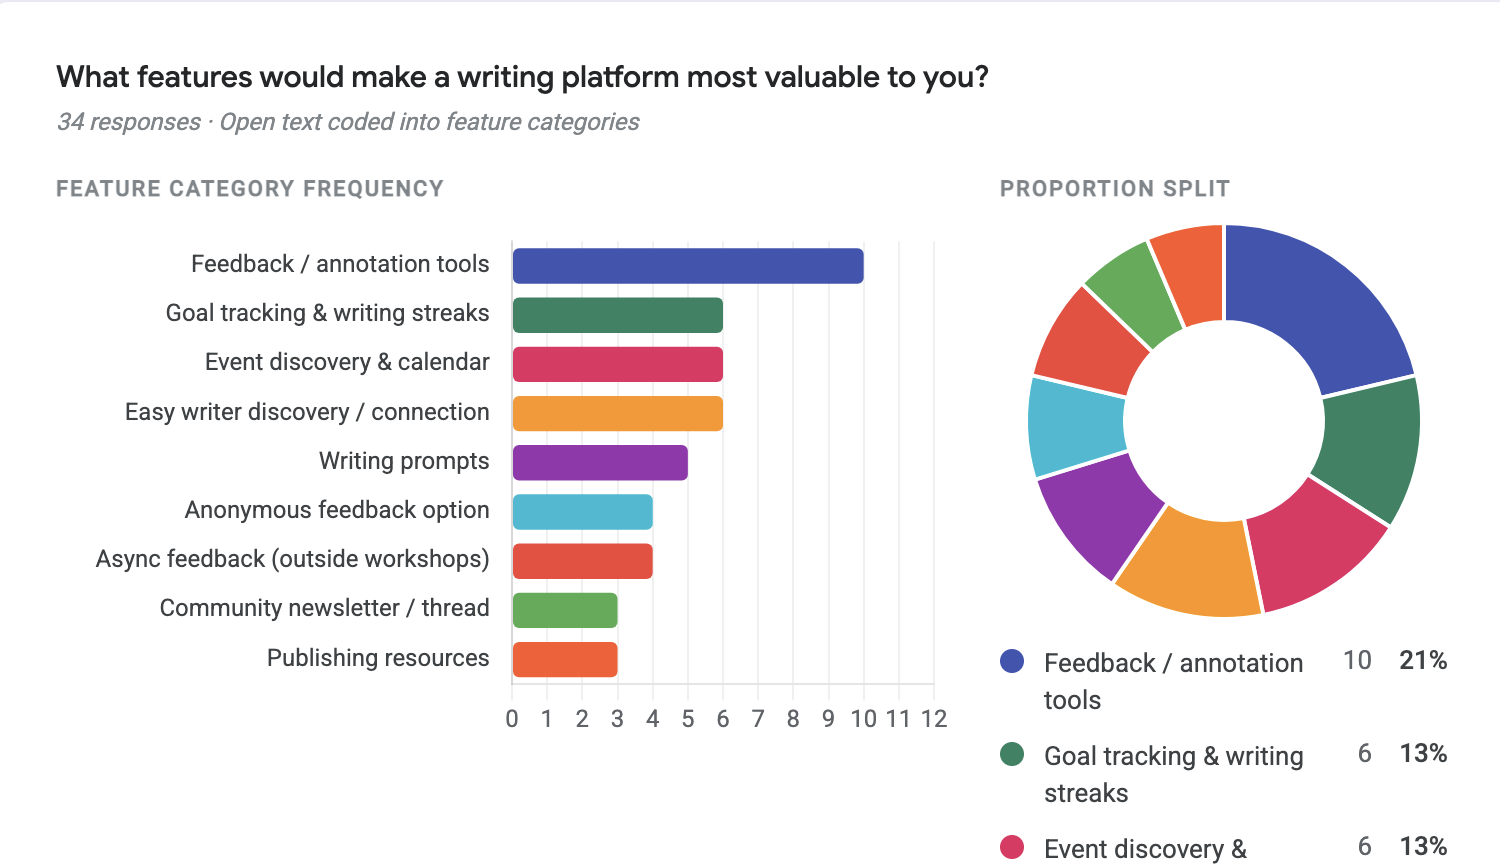1500x868 pixels.
Task: Select the light blue Anonymous feedback bar
Action: coord(582,512)
